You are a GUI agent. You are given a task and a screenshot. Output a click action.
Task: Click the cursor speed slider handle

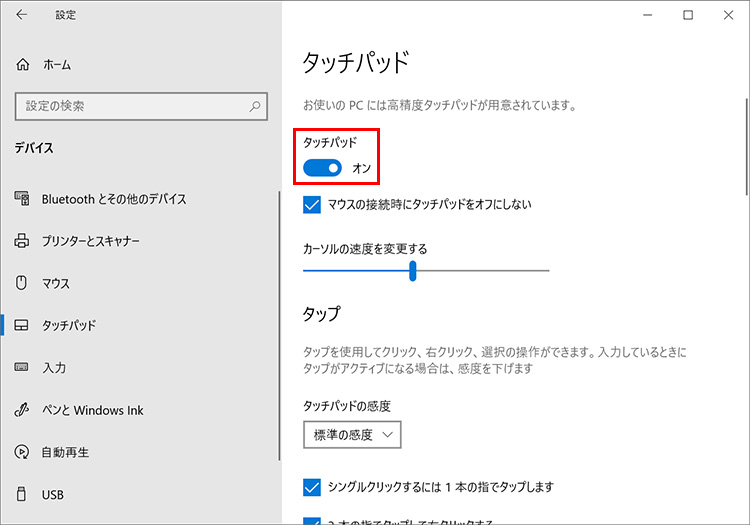tap(412, 271)
